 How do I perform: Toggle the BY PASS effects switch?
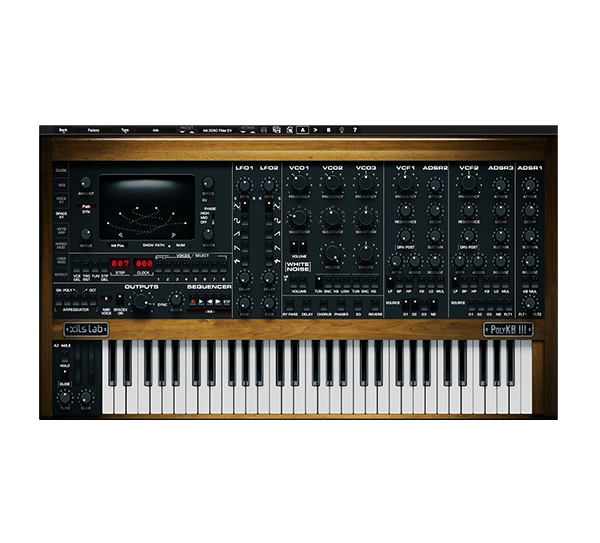tap(290, 305)
